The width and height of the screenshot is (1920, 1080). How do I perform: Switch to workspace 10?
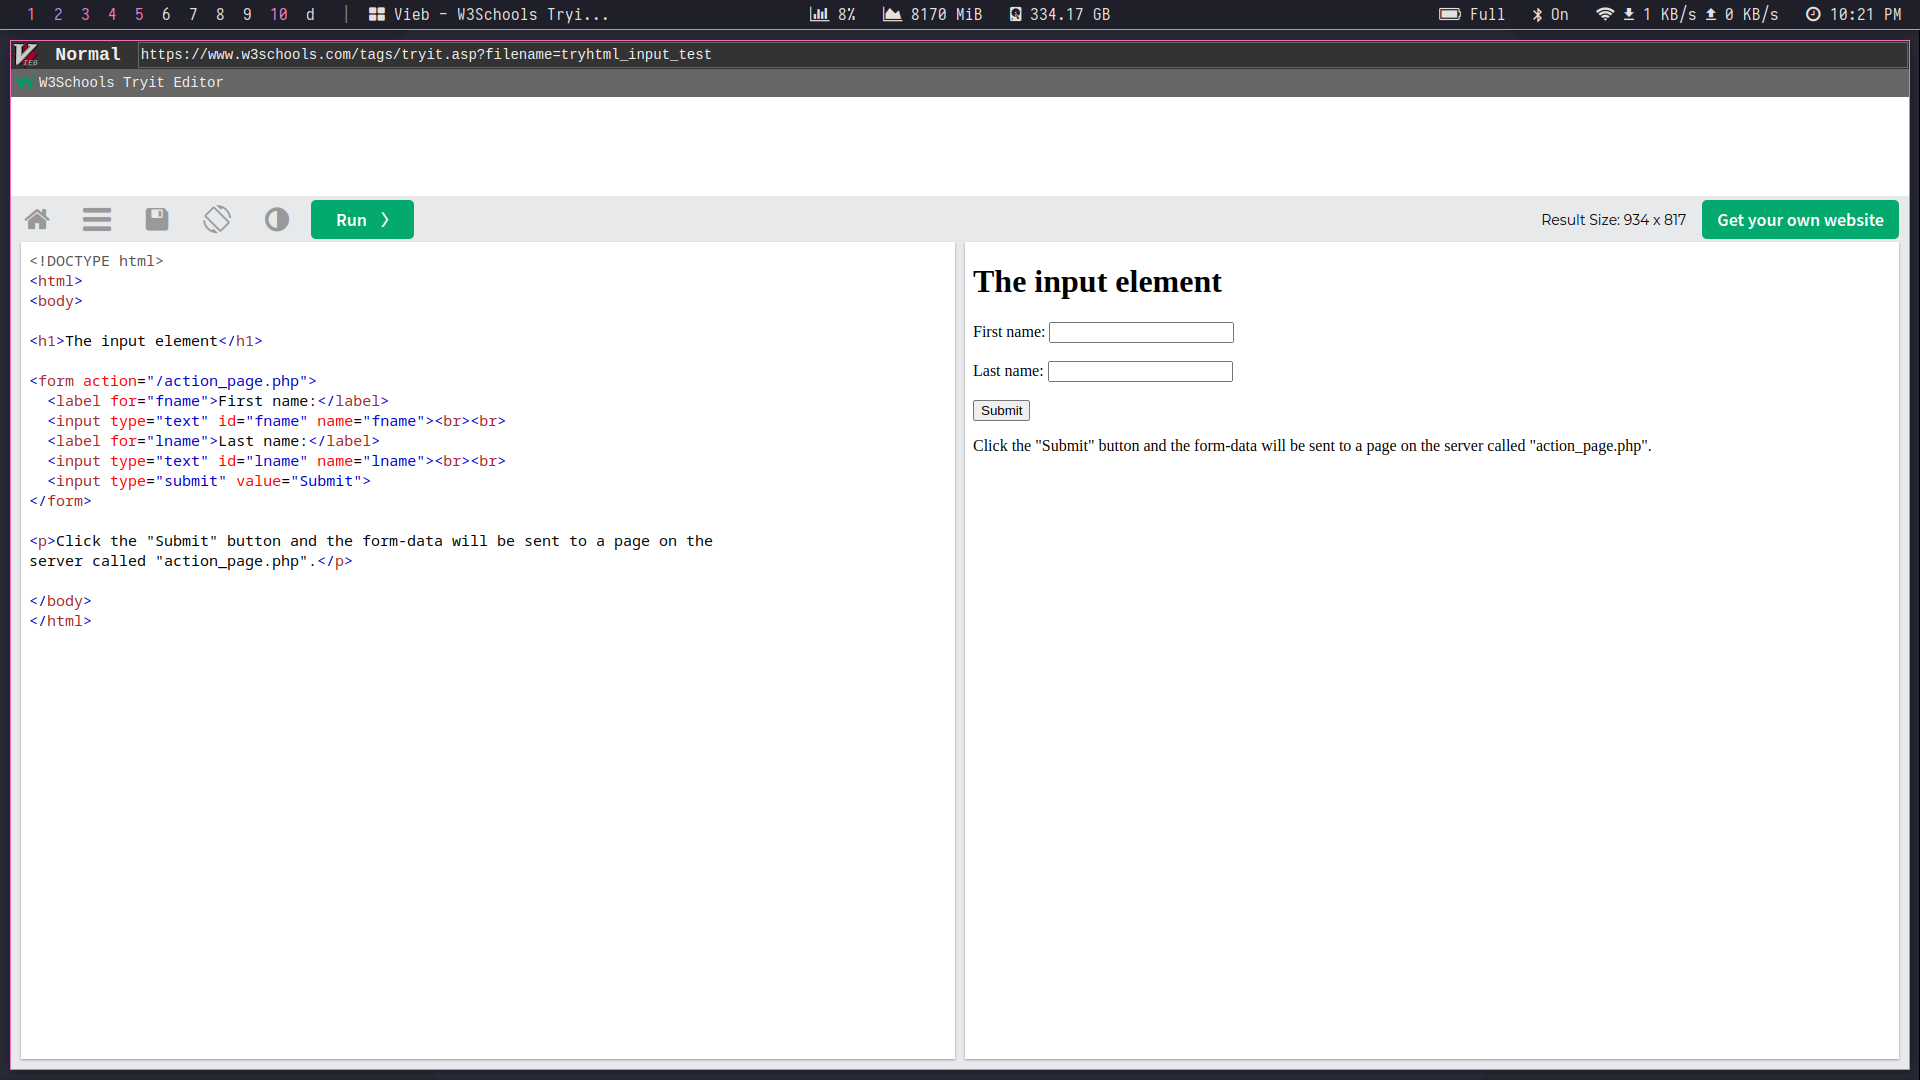tap(279, 14)
